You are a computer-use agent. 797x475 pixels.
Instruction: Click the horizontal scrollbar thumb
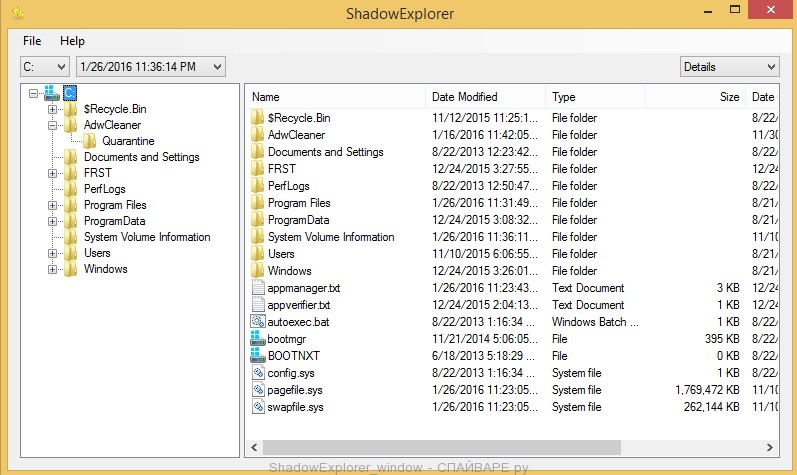coord(441,448)
